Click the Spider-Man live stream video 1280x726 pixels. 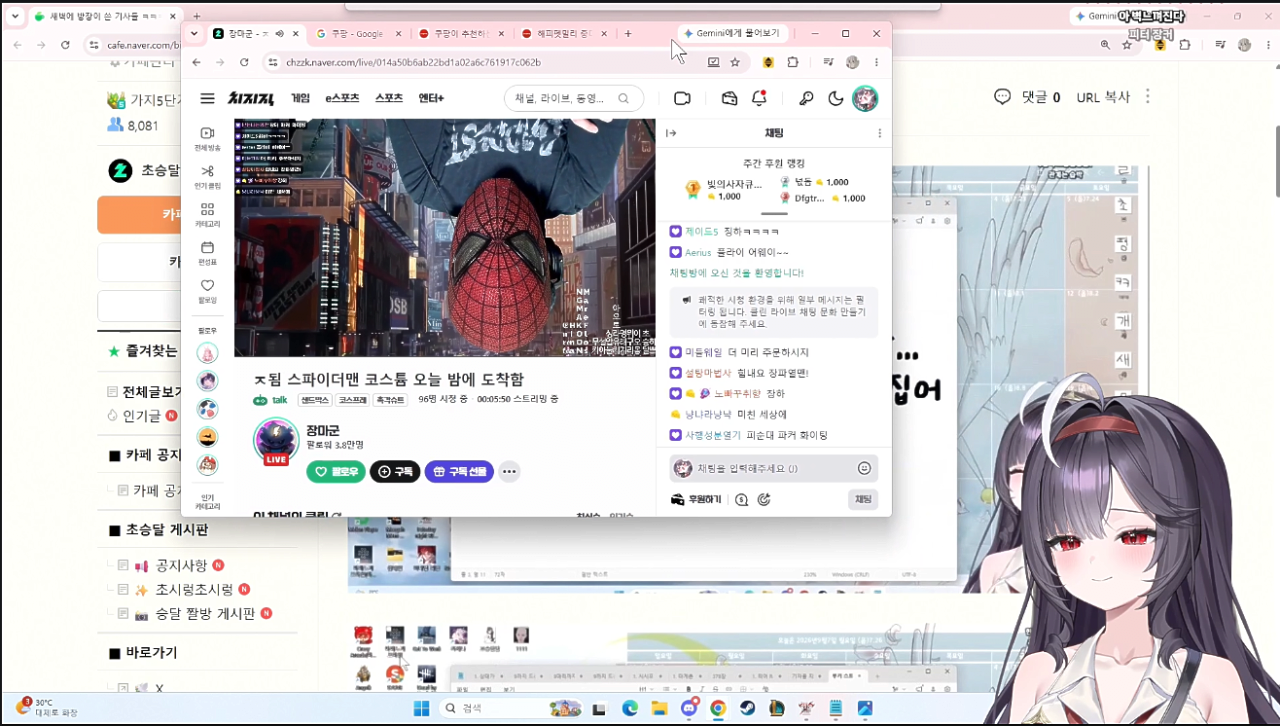pyautogui.click(x=445, y=238)
